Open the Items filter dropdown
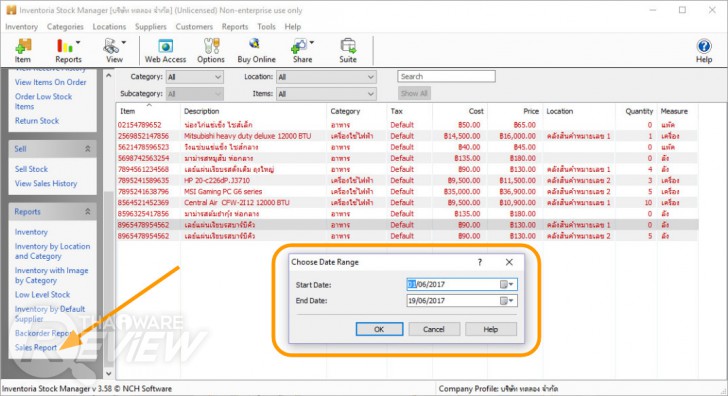The width and height of the screenshot is (728, 396). [326, 94]
